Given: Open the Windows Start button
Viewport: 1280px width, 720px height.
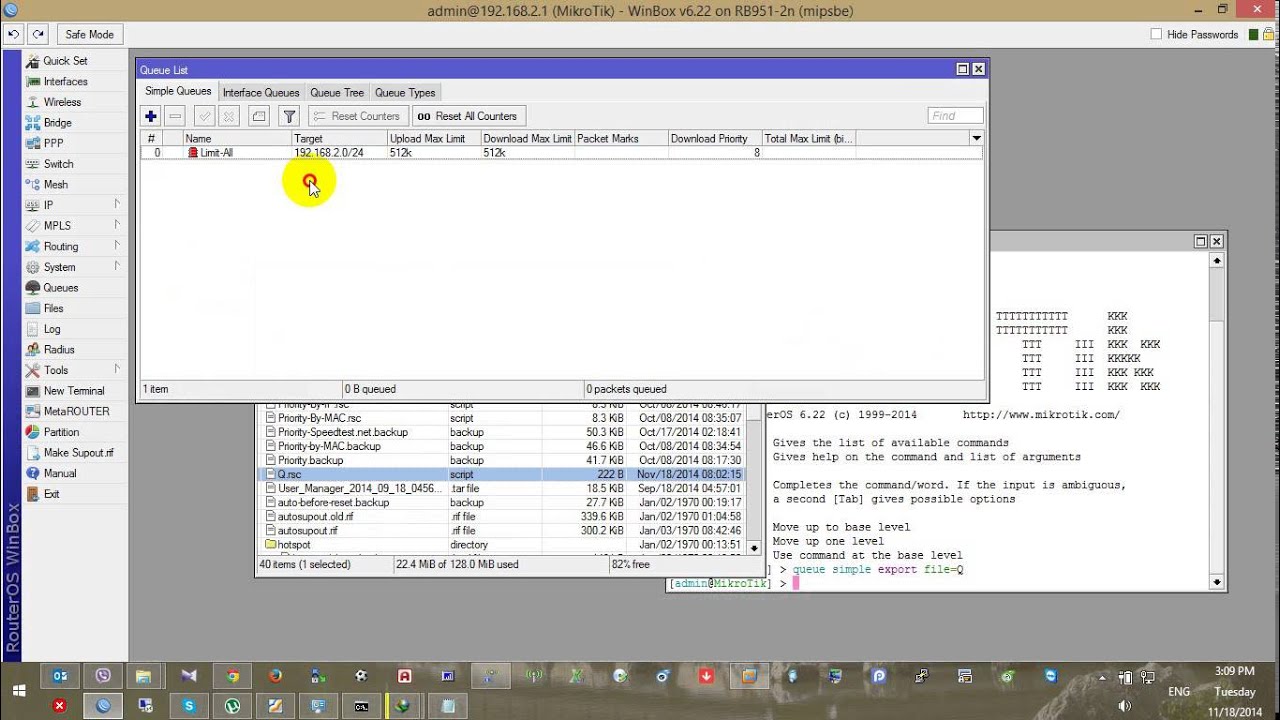Looking at the screenshot, I should pyautogui.click(x=19, y=691).
